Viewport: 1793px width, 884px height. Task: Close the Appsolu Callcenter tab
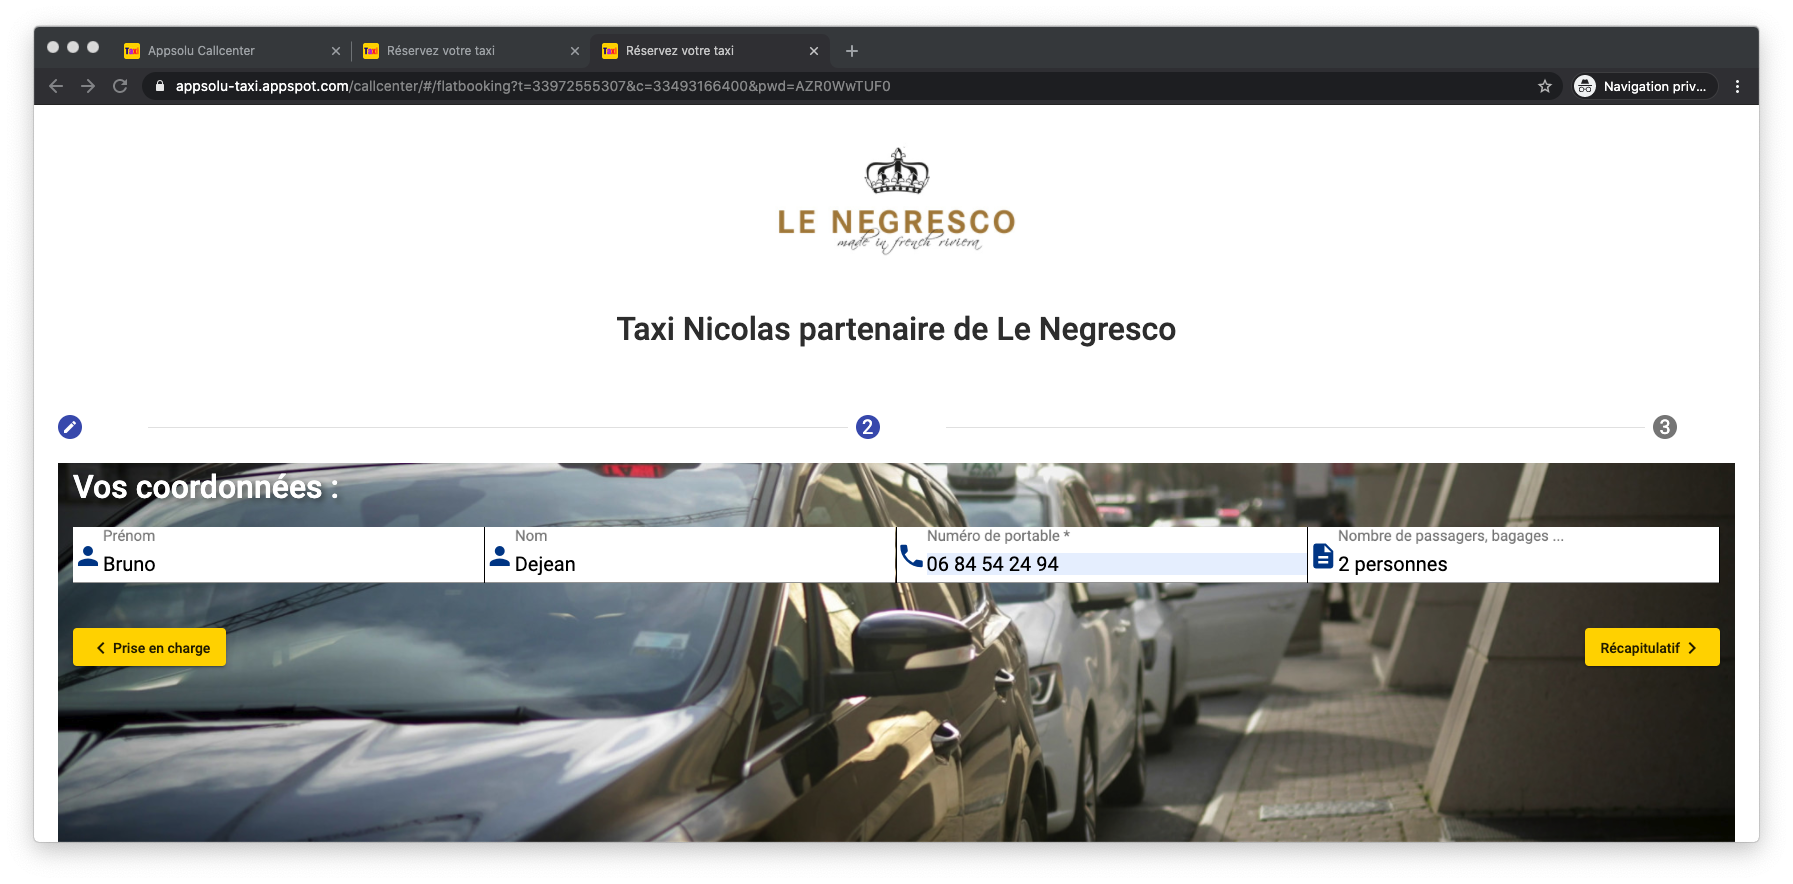(x=336, y=51)
